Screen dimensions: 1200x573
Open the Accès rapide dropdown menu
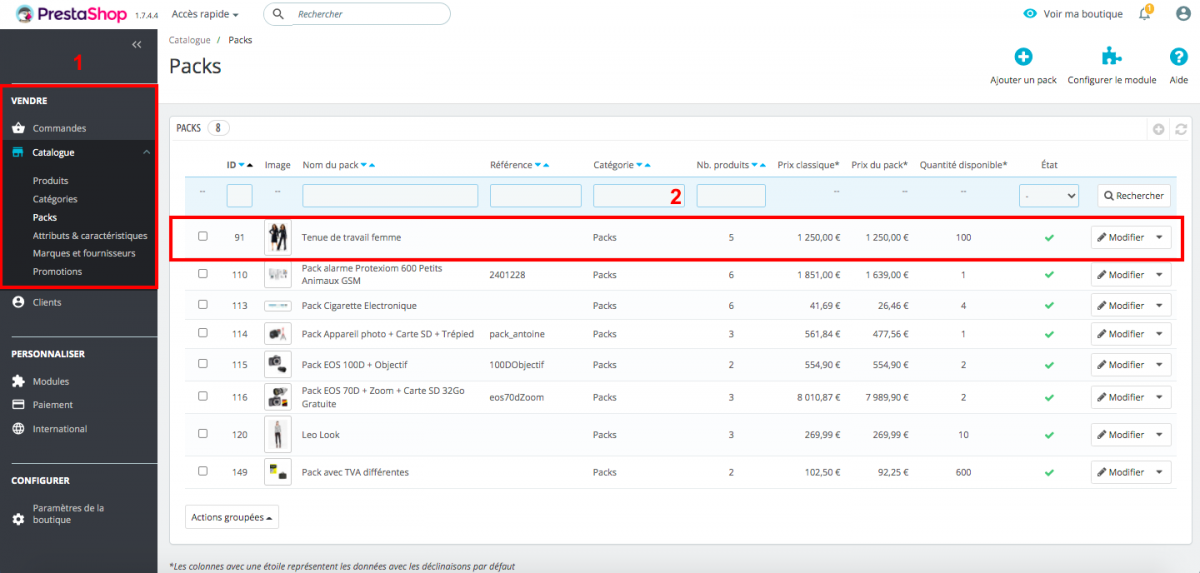(x=205, y=15)
